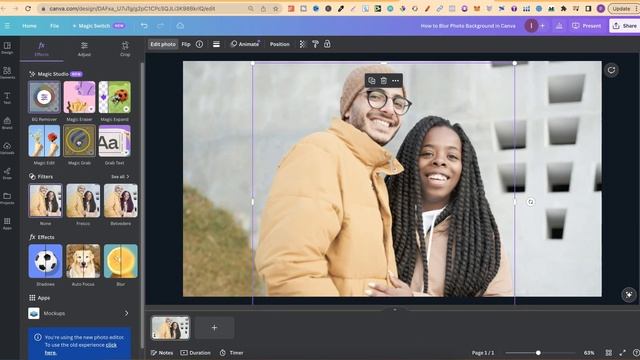
Task: Add collaborator with plus icon
Action: [x=542, y=26]
